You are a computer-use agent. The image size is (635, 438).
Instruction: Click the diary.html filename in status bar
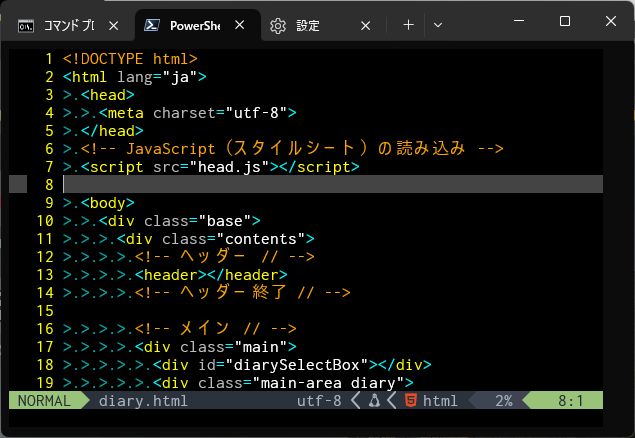(x=143, y=401)
